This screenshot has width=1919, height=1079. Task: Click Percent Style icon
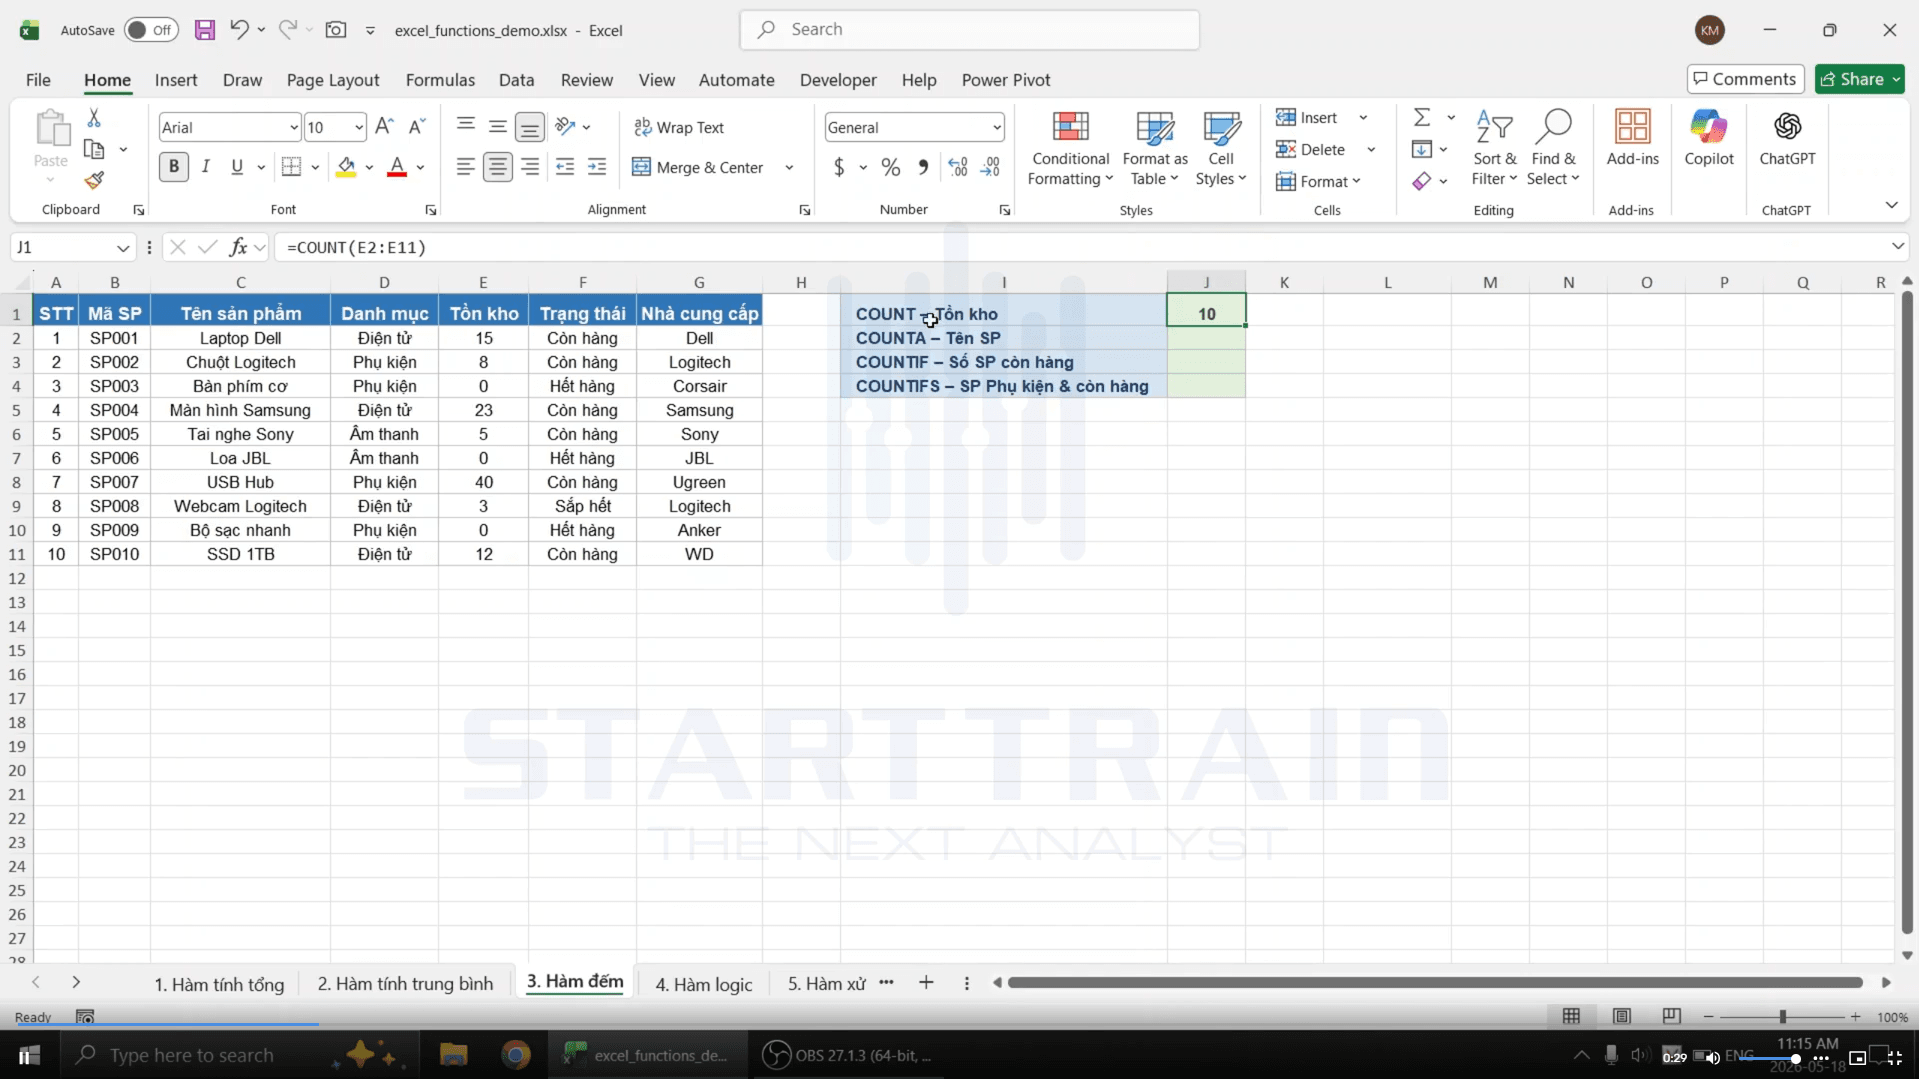click(x=890, y=168)
